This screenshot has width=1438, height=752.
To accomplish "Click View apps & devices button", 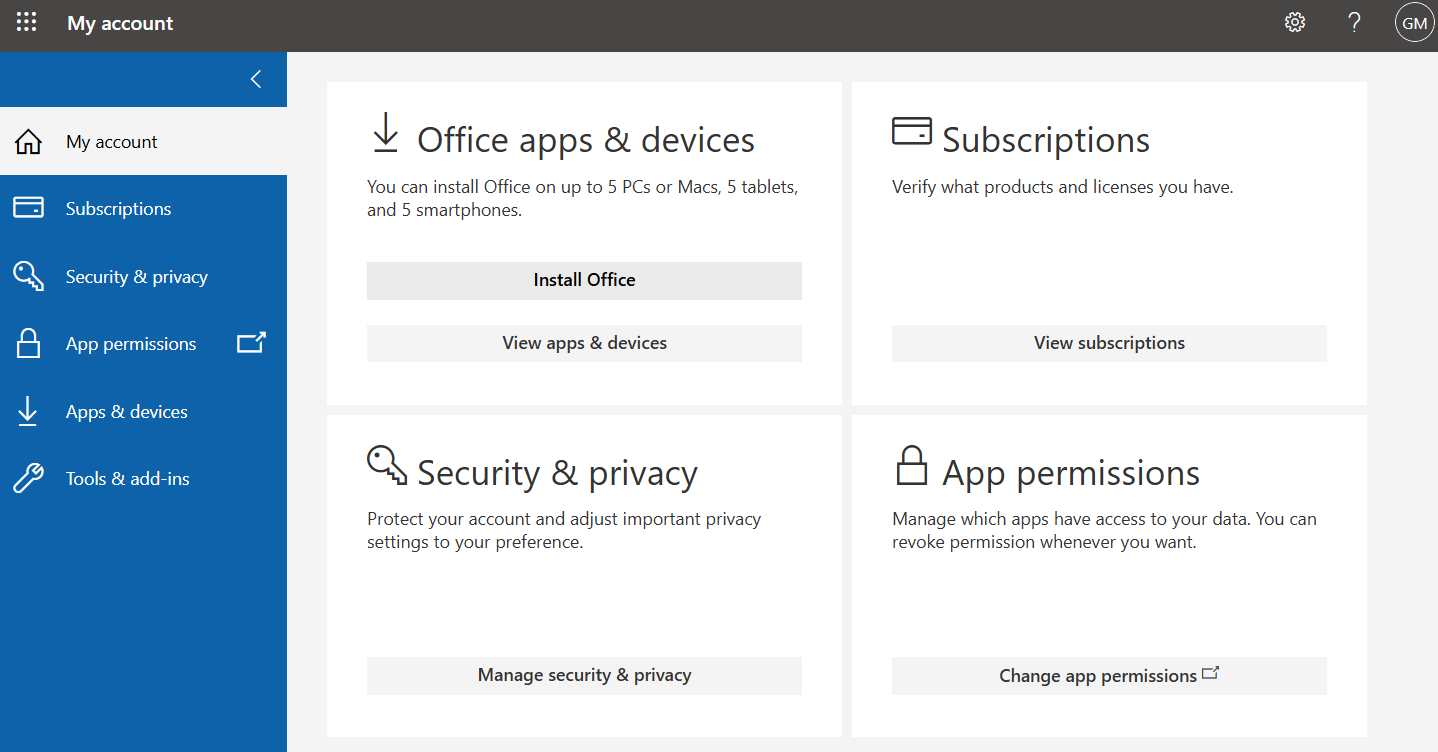I will pos(584,343).
